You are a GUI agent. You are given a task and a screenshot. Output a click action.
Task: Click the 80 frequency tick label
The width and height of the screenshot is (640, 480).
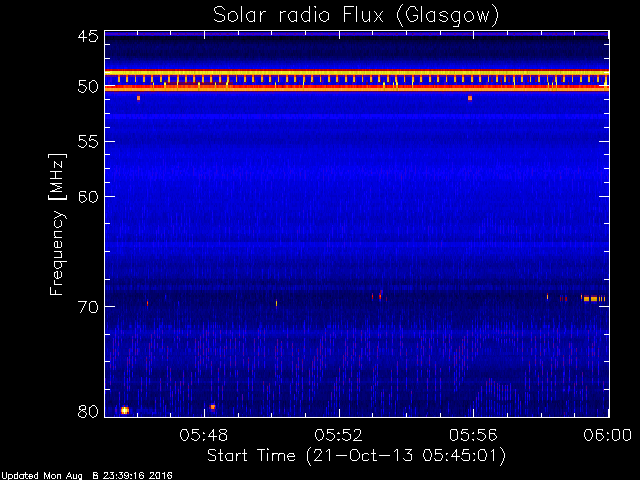88,411
